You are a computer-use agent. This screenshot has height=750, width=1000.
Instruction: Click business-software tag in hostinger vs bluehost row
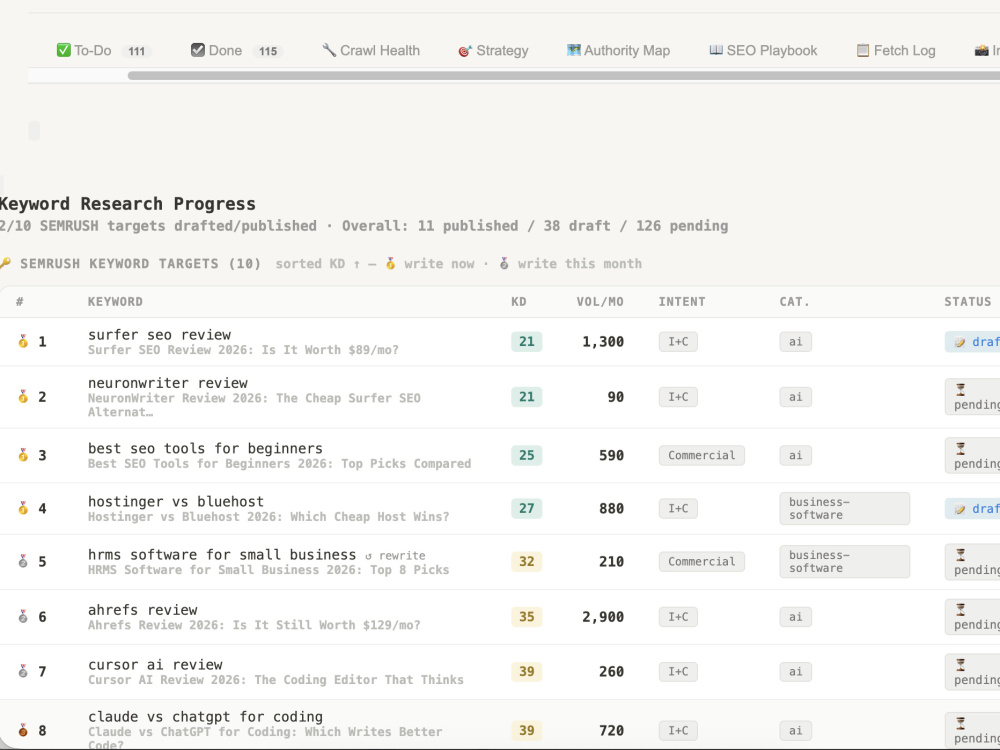click(844, 508)
